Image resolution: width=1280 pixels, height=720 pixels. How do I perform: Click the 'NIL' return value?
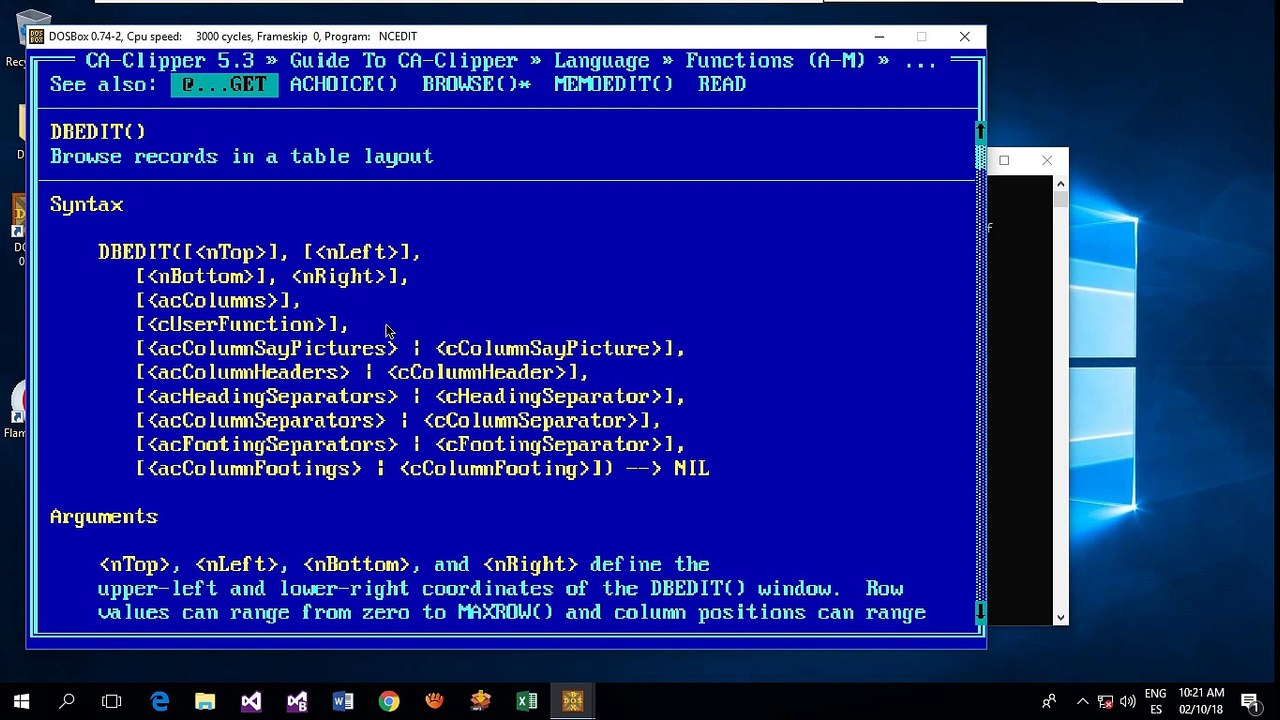[691, 468]
